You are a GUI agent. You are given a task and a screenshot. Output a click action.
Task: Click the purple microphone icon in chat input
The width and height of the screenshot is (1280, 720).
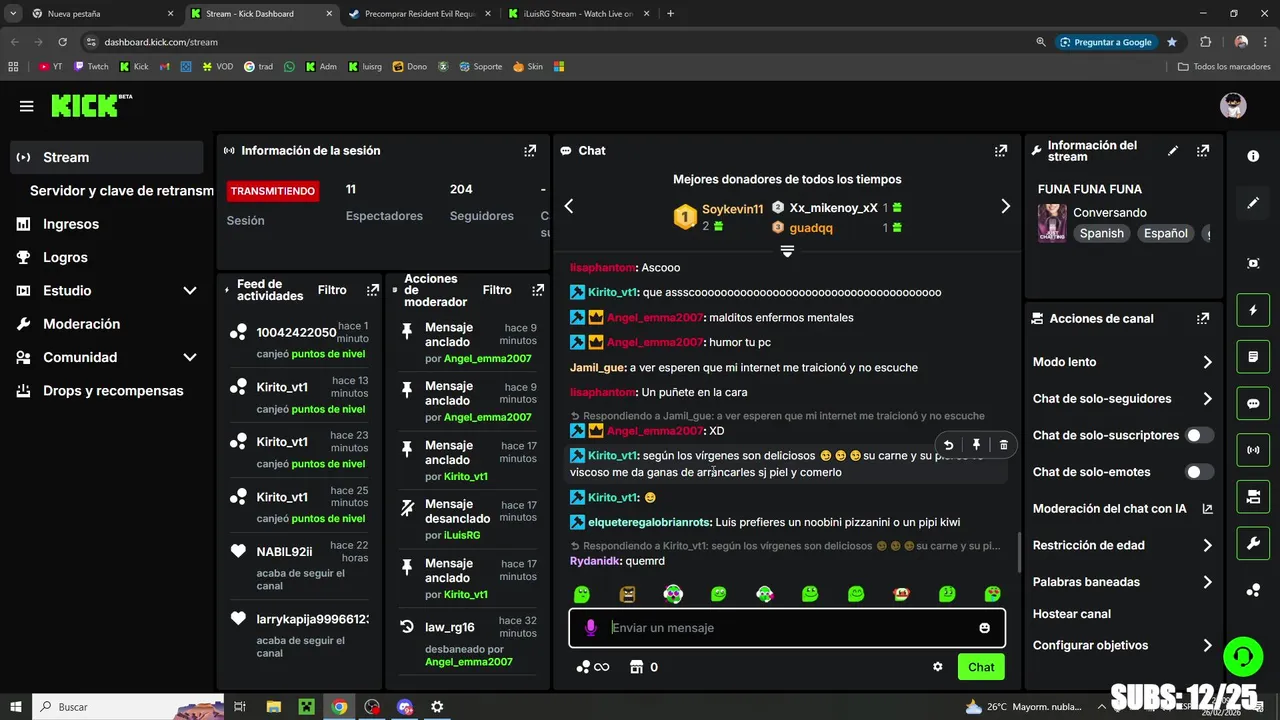(591, 628)
